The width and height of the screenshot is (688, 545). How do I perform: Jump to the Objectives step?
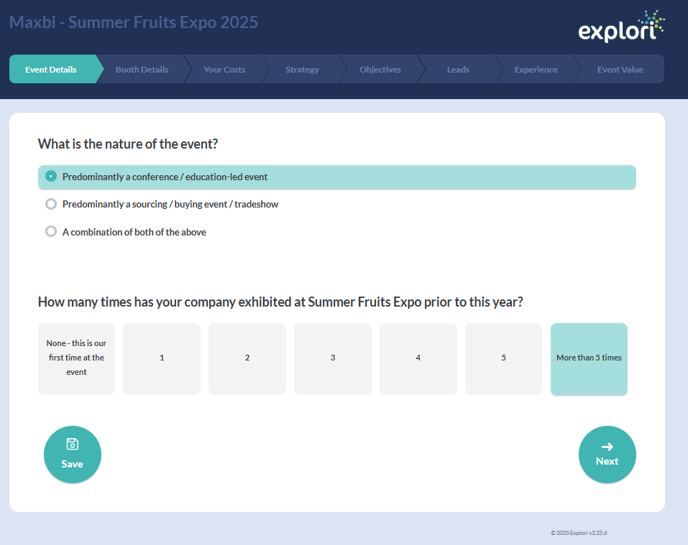coord(380,69)
